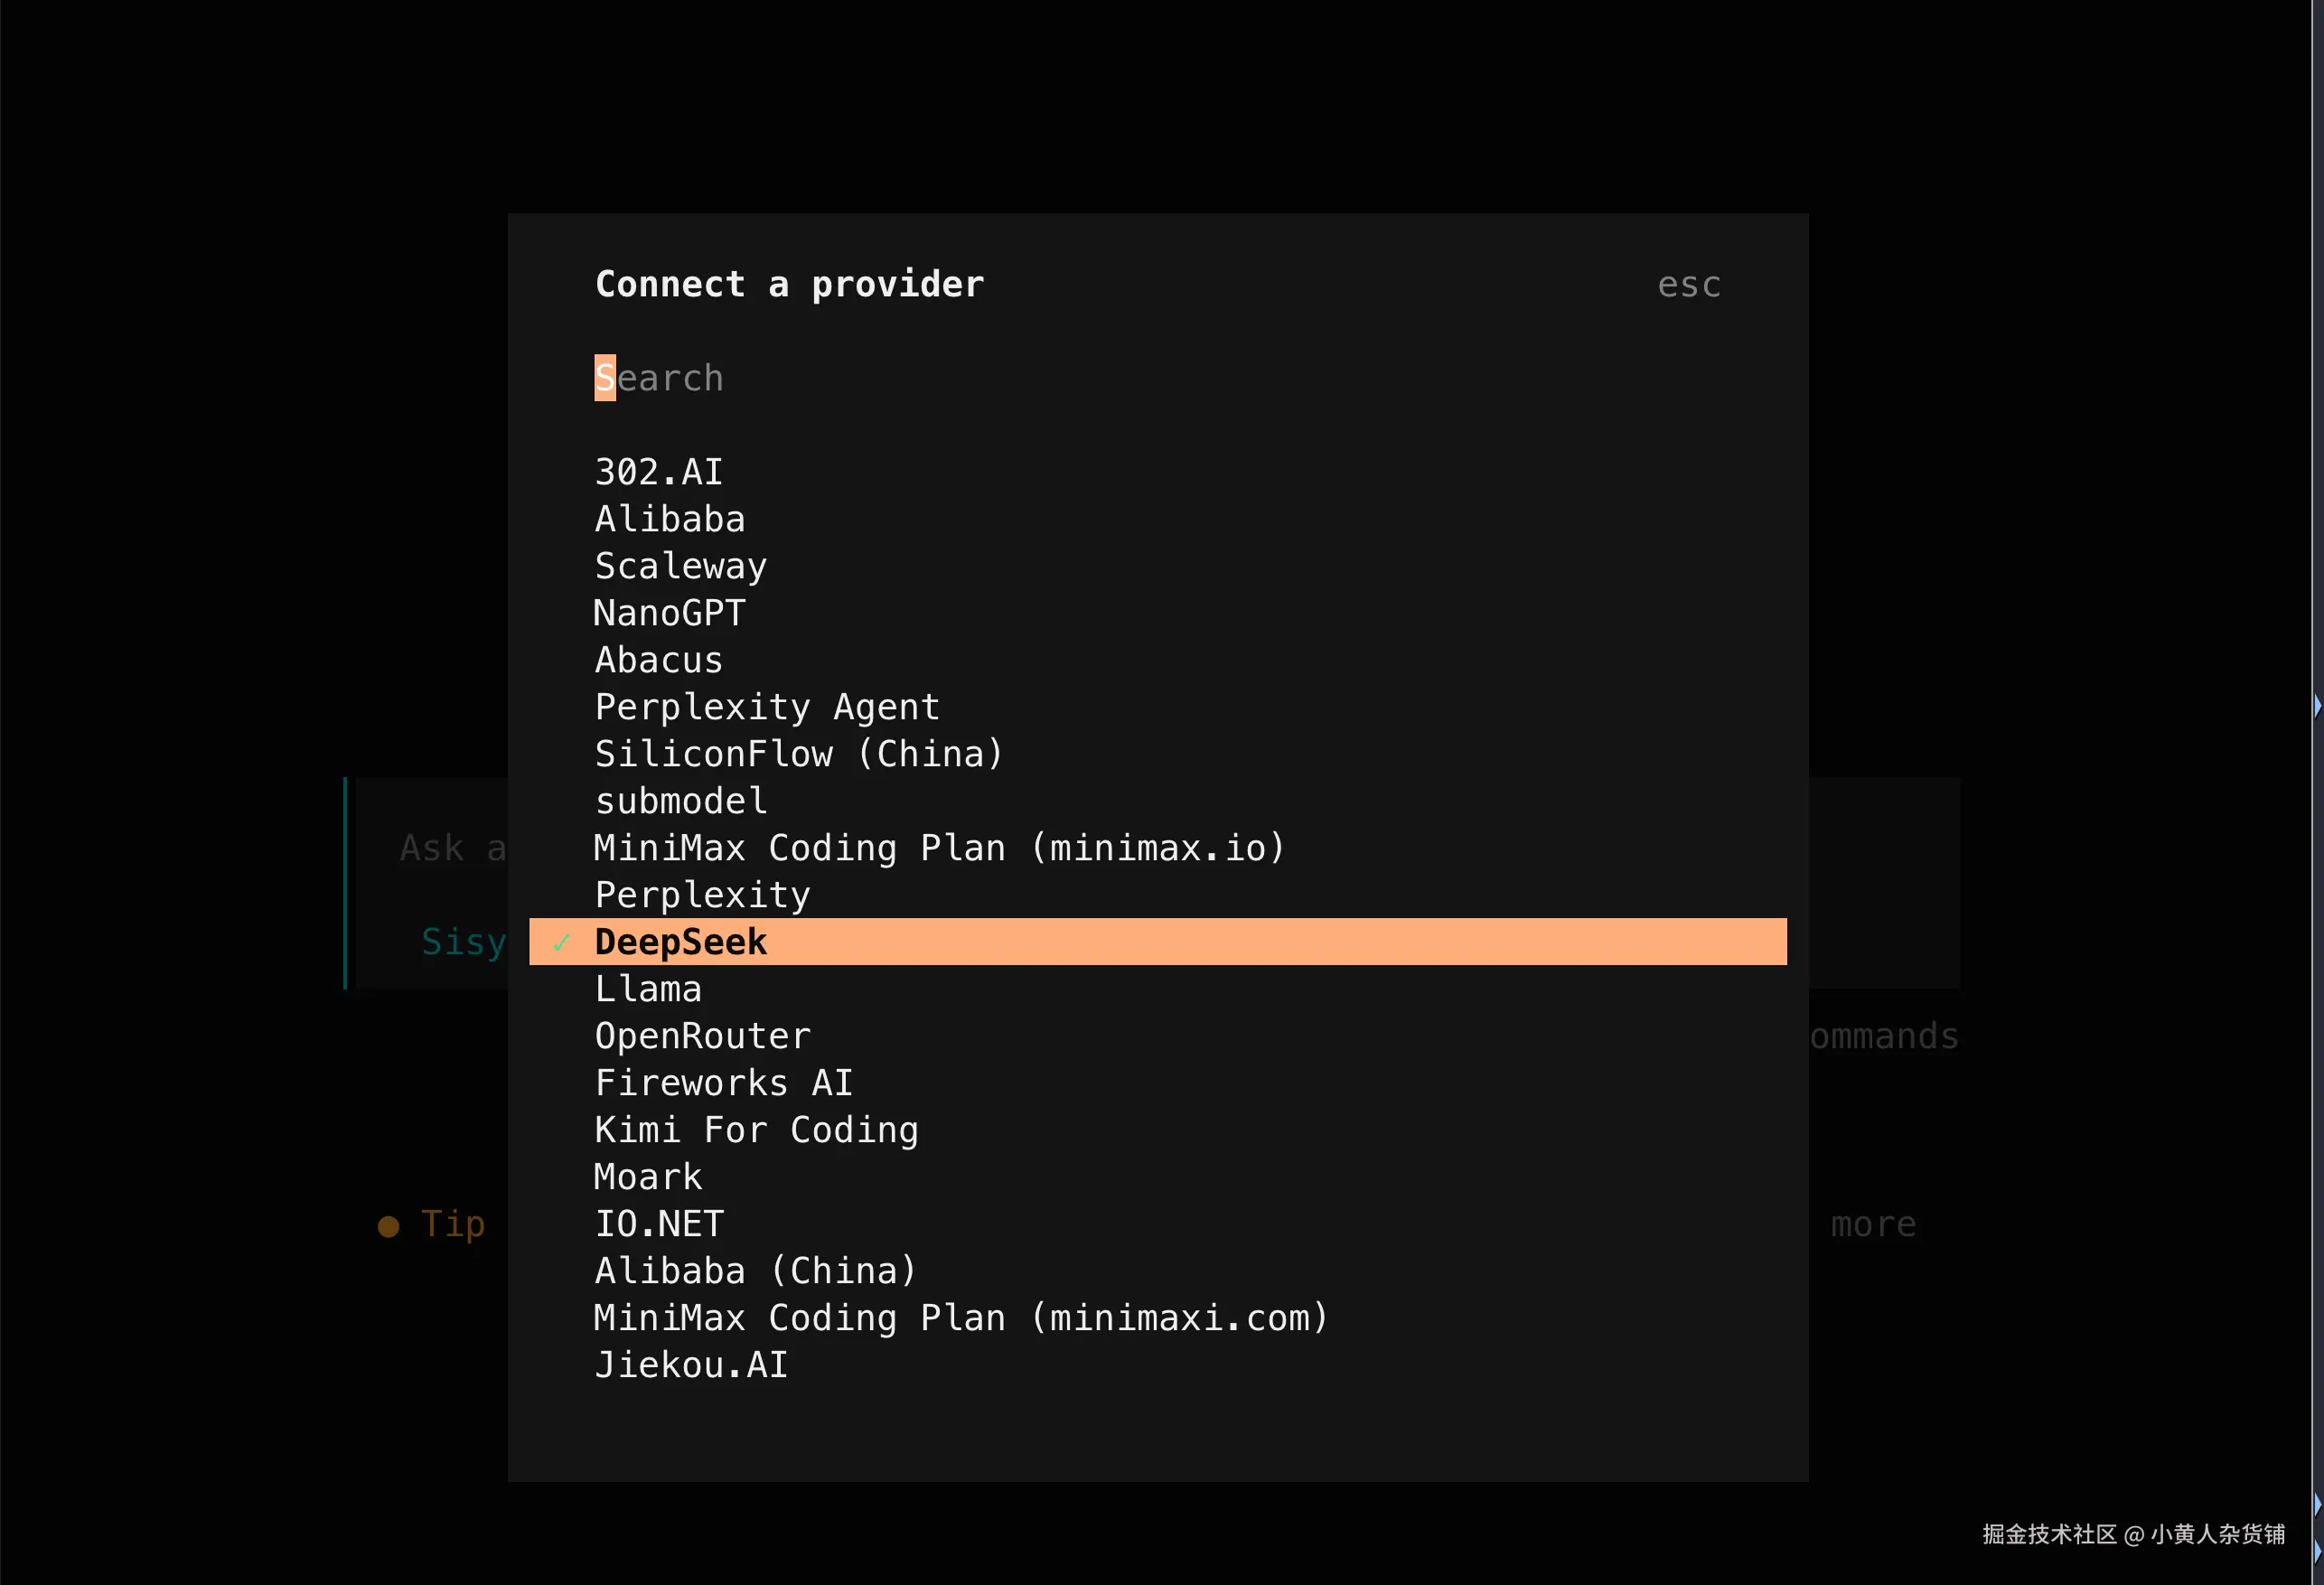Select Jiekou.AI at the list bottom
Screen dimensions: 2324x1585
(690, 1364)
